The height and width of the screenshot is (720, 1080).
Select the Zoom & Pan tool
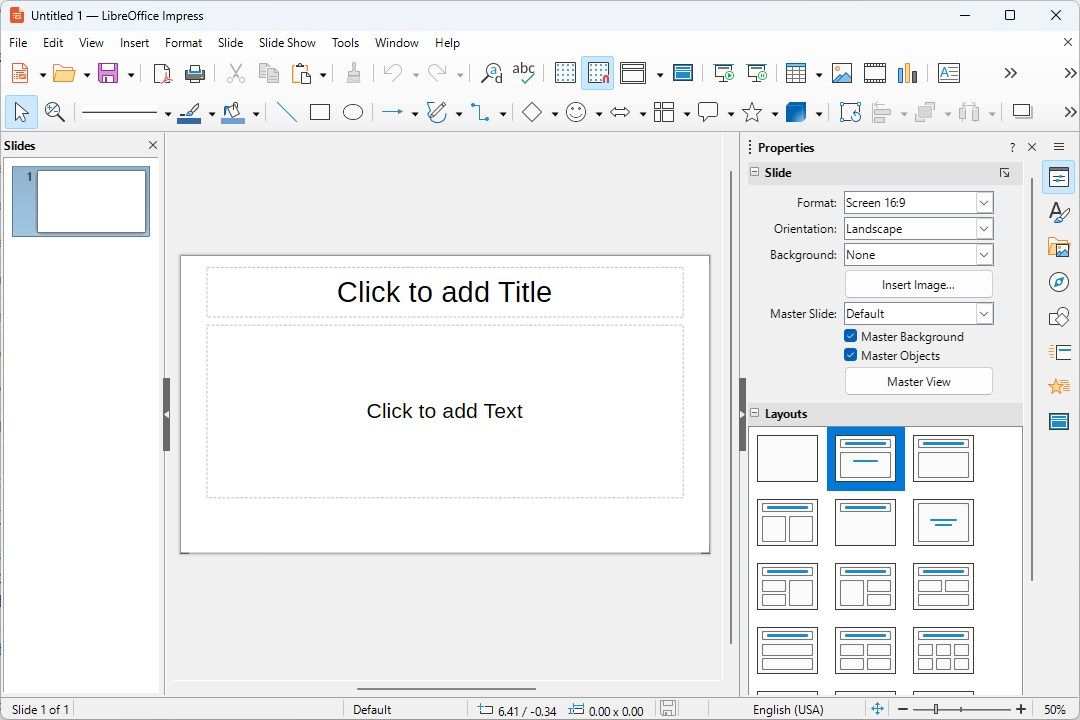(54, 112)
